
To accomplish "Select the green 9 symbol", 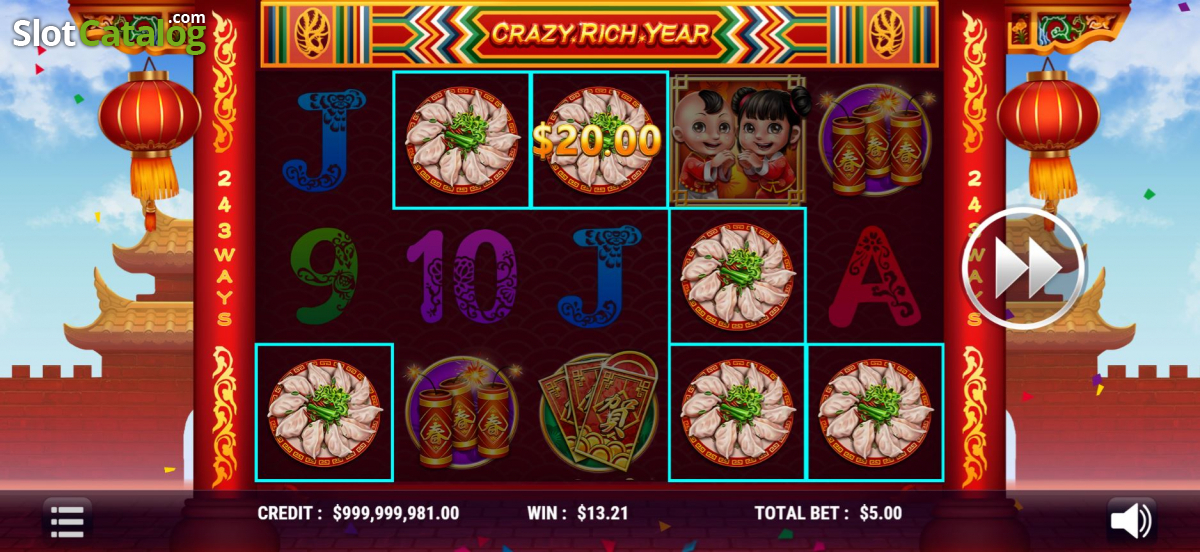I will tap(324, 276).
